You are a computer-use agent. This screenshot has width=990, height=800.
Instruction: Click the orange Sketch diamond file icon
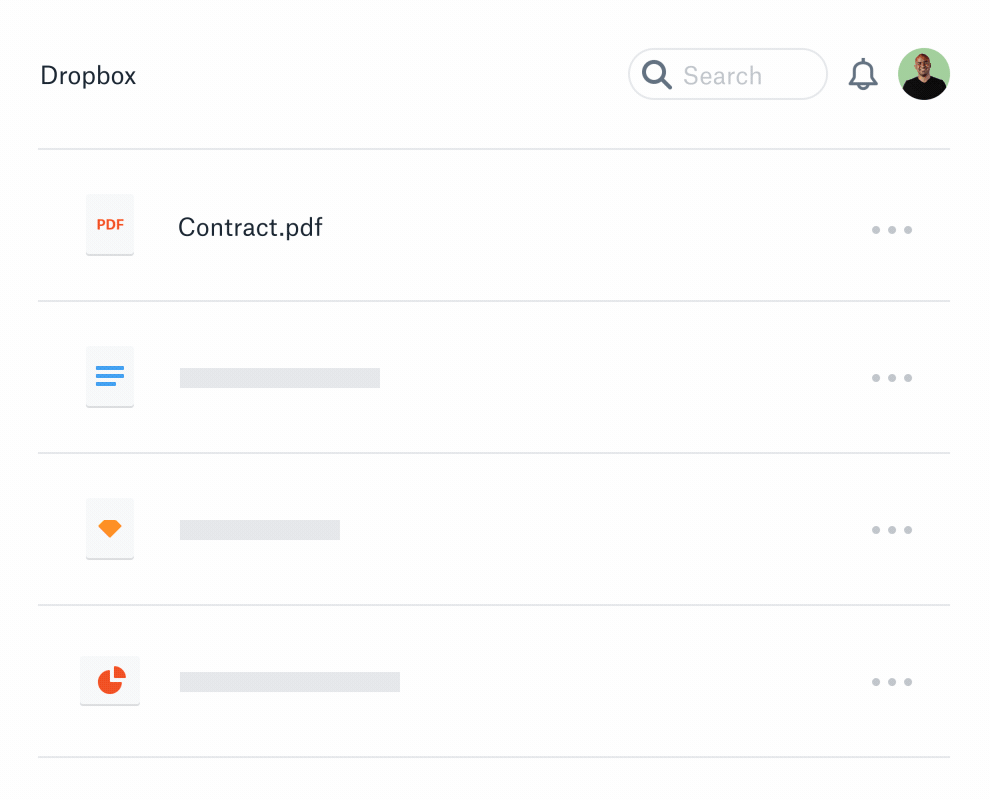[110, 528]
